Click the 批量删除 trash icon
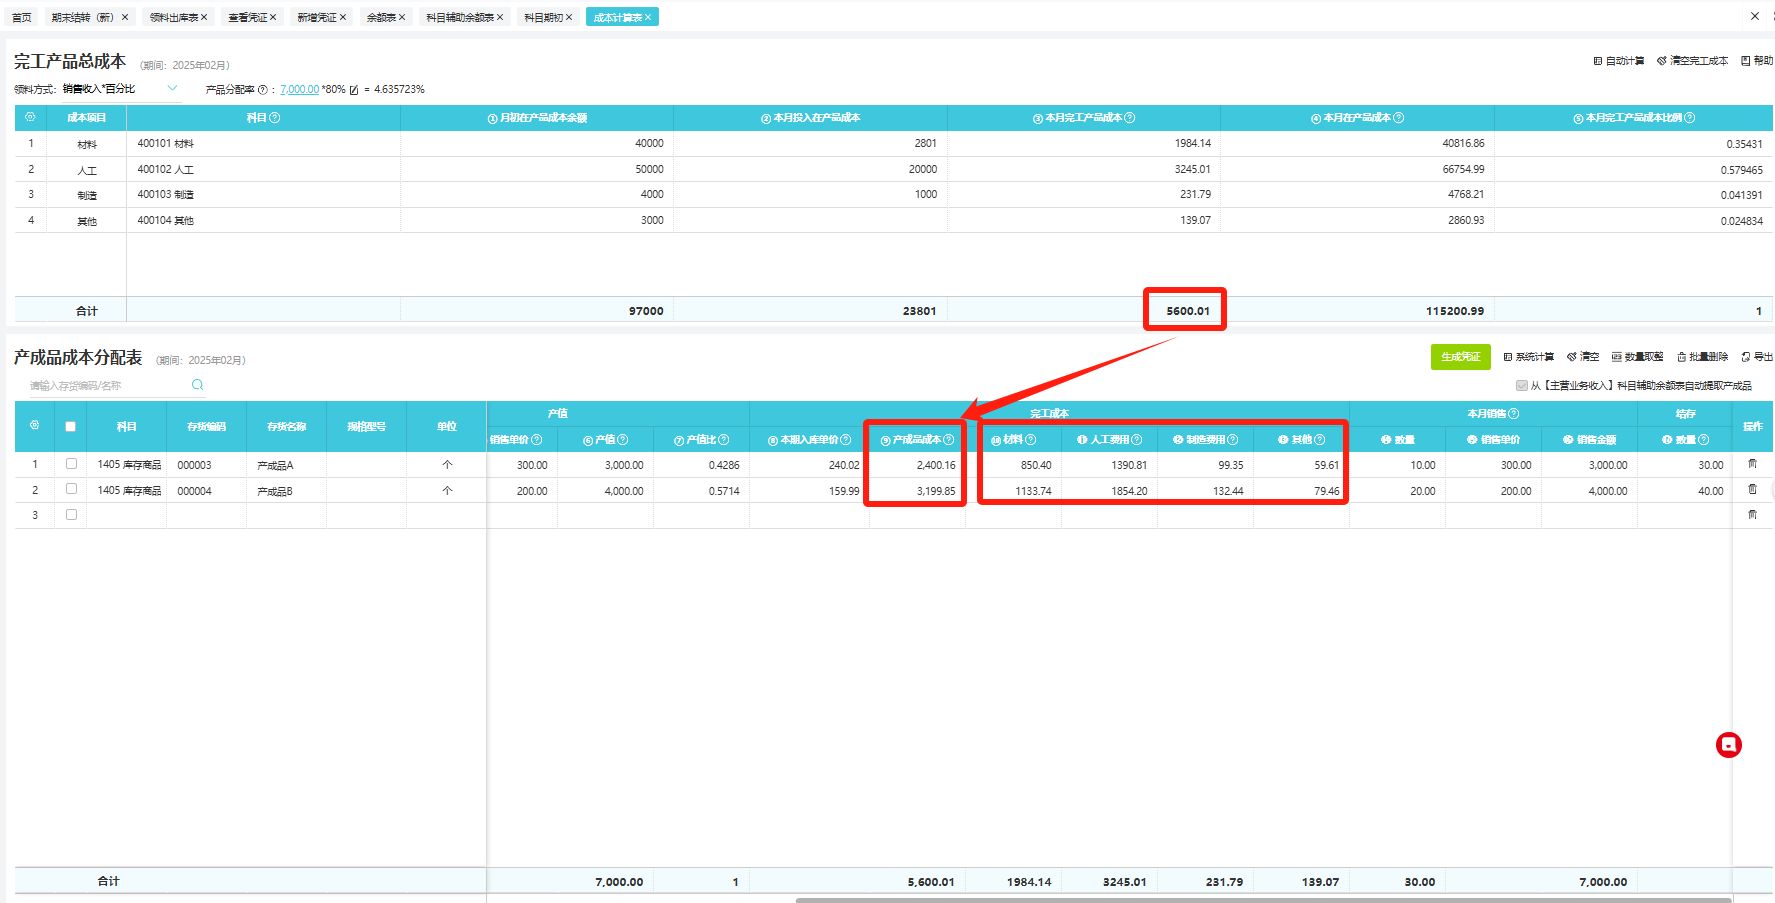Image resolution: width=1775 pixels, height=903 pixels. click(1681, 357)
